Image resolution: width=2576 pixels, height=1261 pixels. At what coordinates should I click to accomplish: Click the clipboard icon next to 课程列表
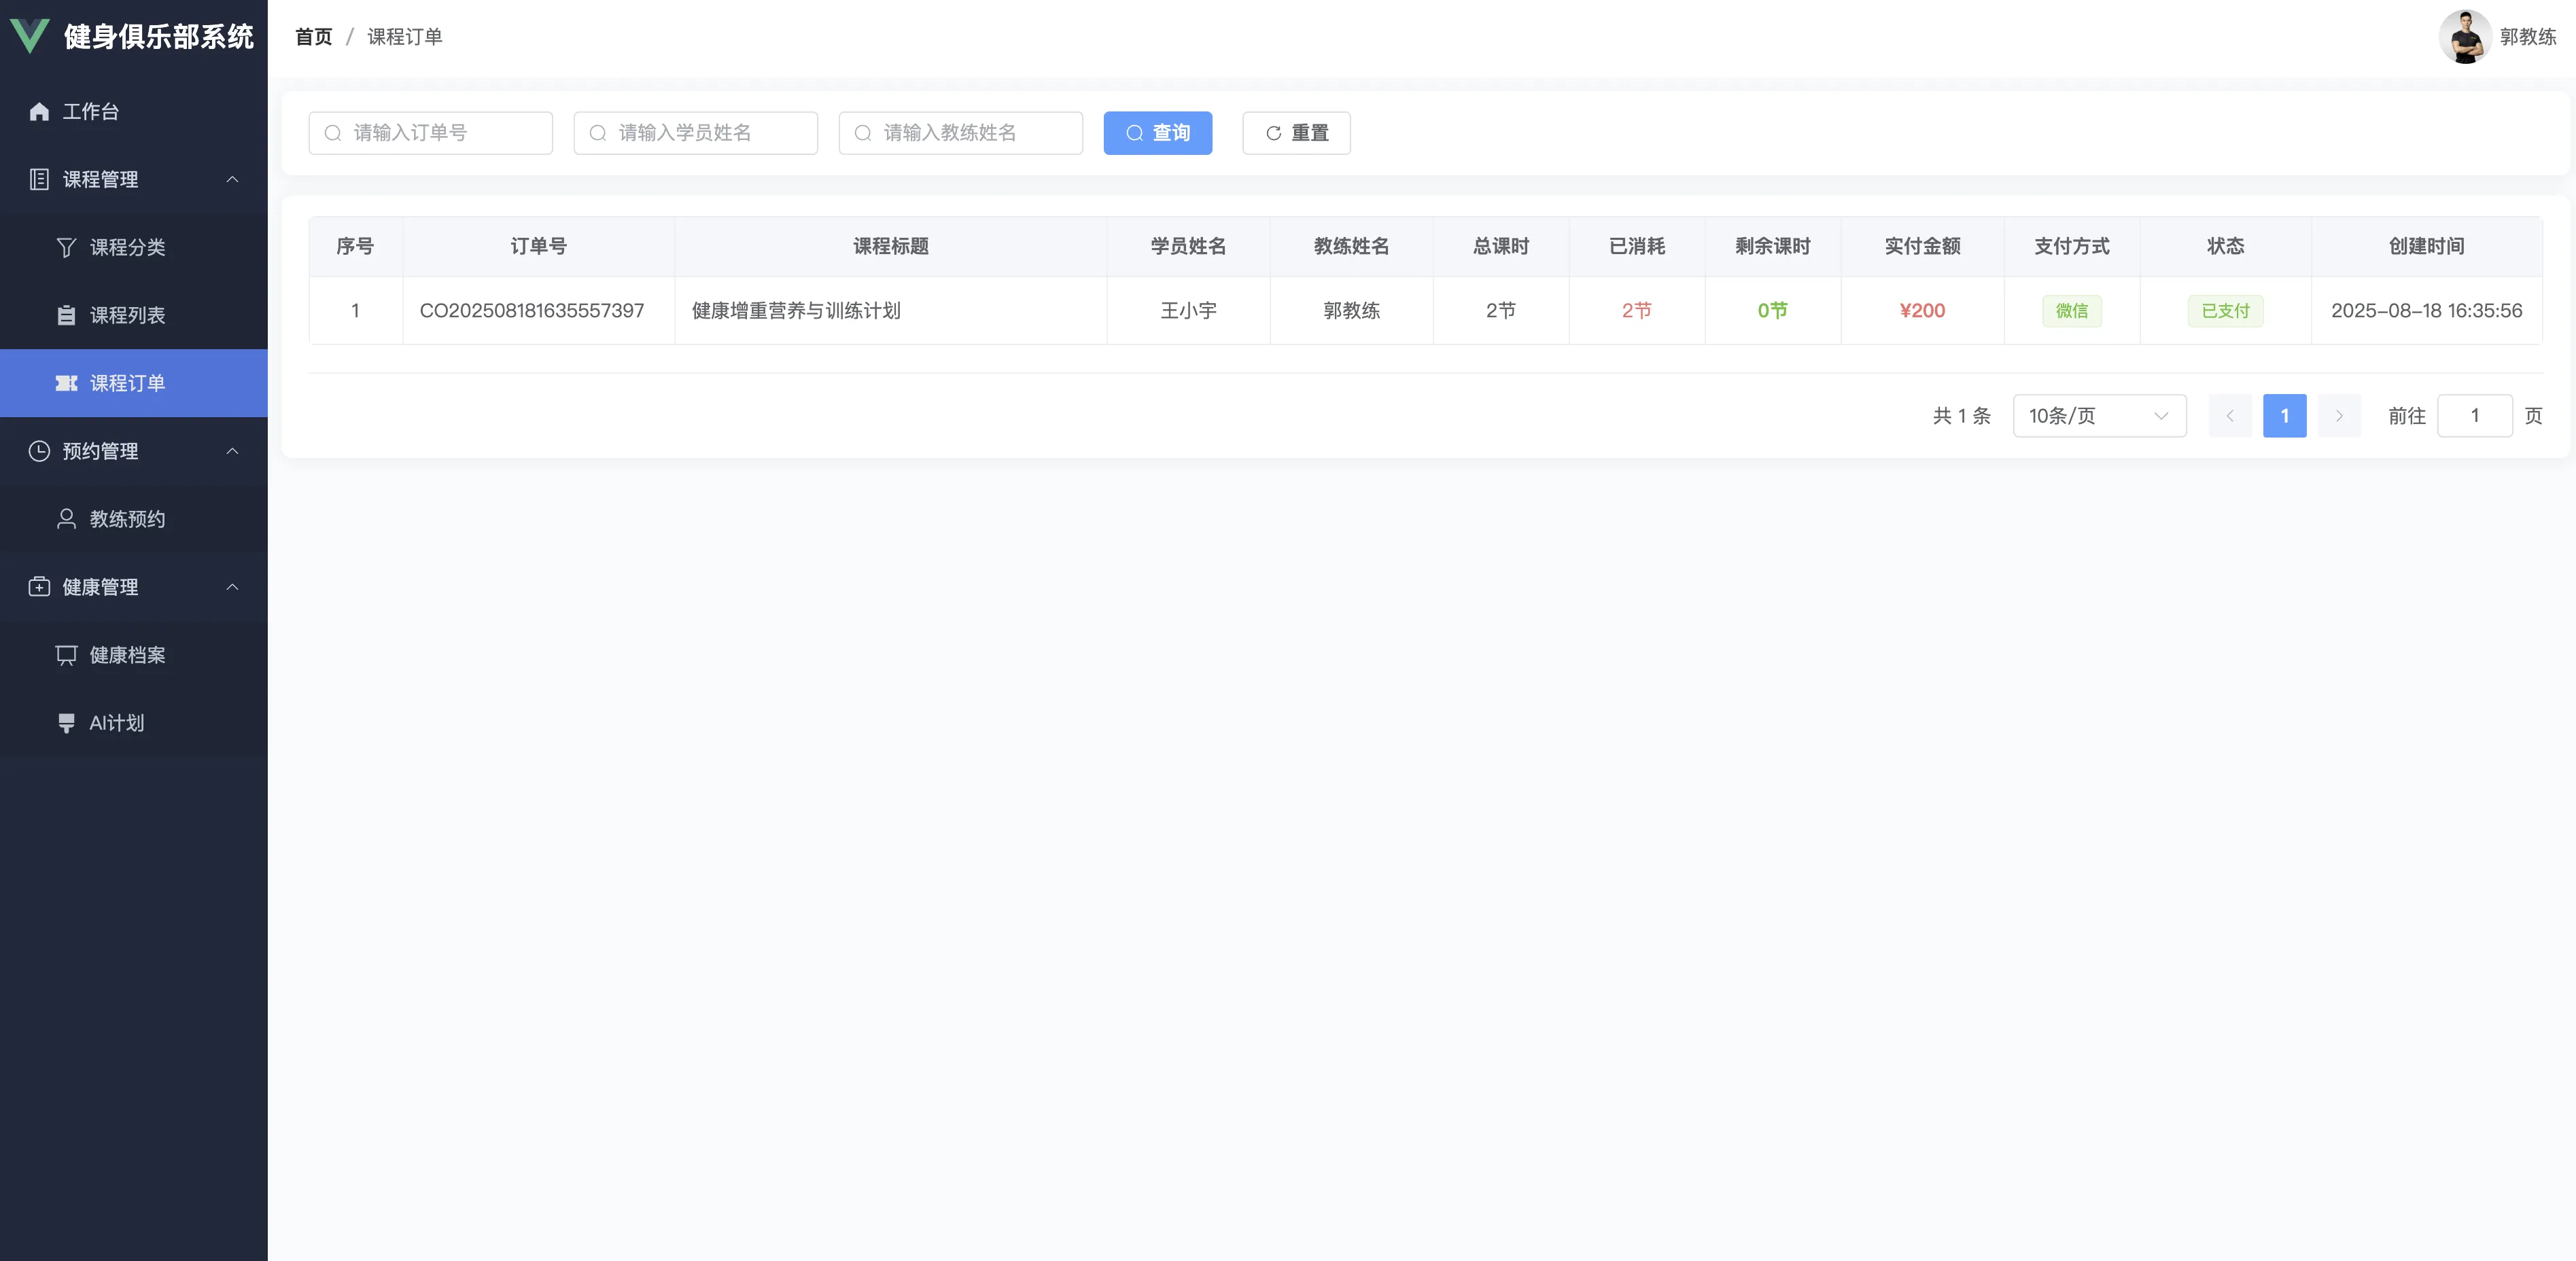point(66,315)
